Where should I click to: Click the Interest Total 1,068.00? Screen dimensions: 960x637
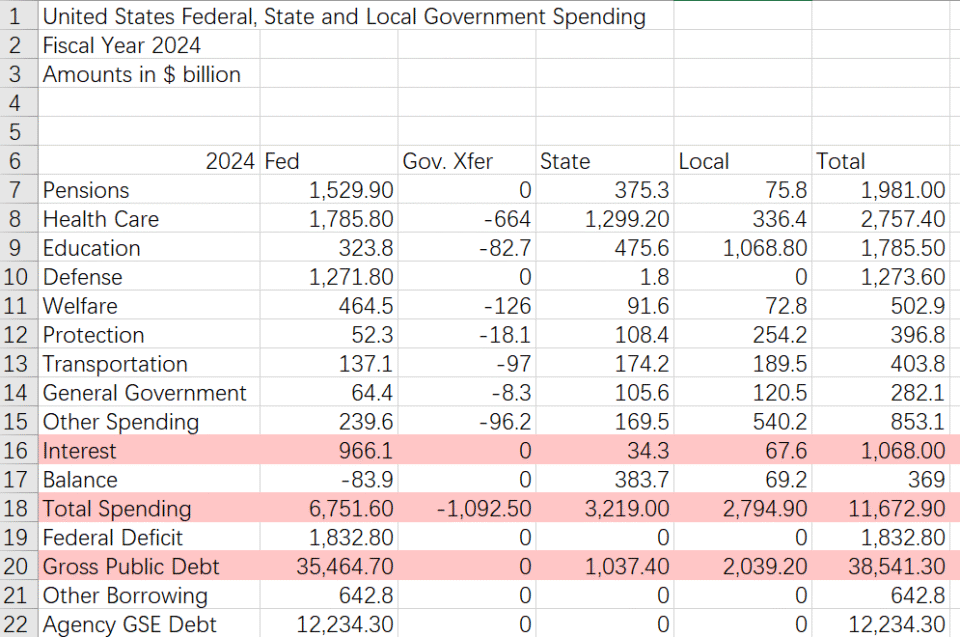coord(881,450)
